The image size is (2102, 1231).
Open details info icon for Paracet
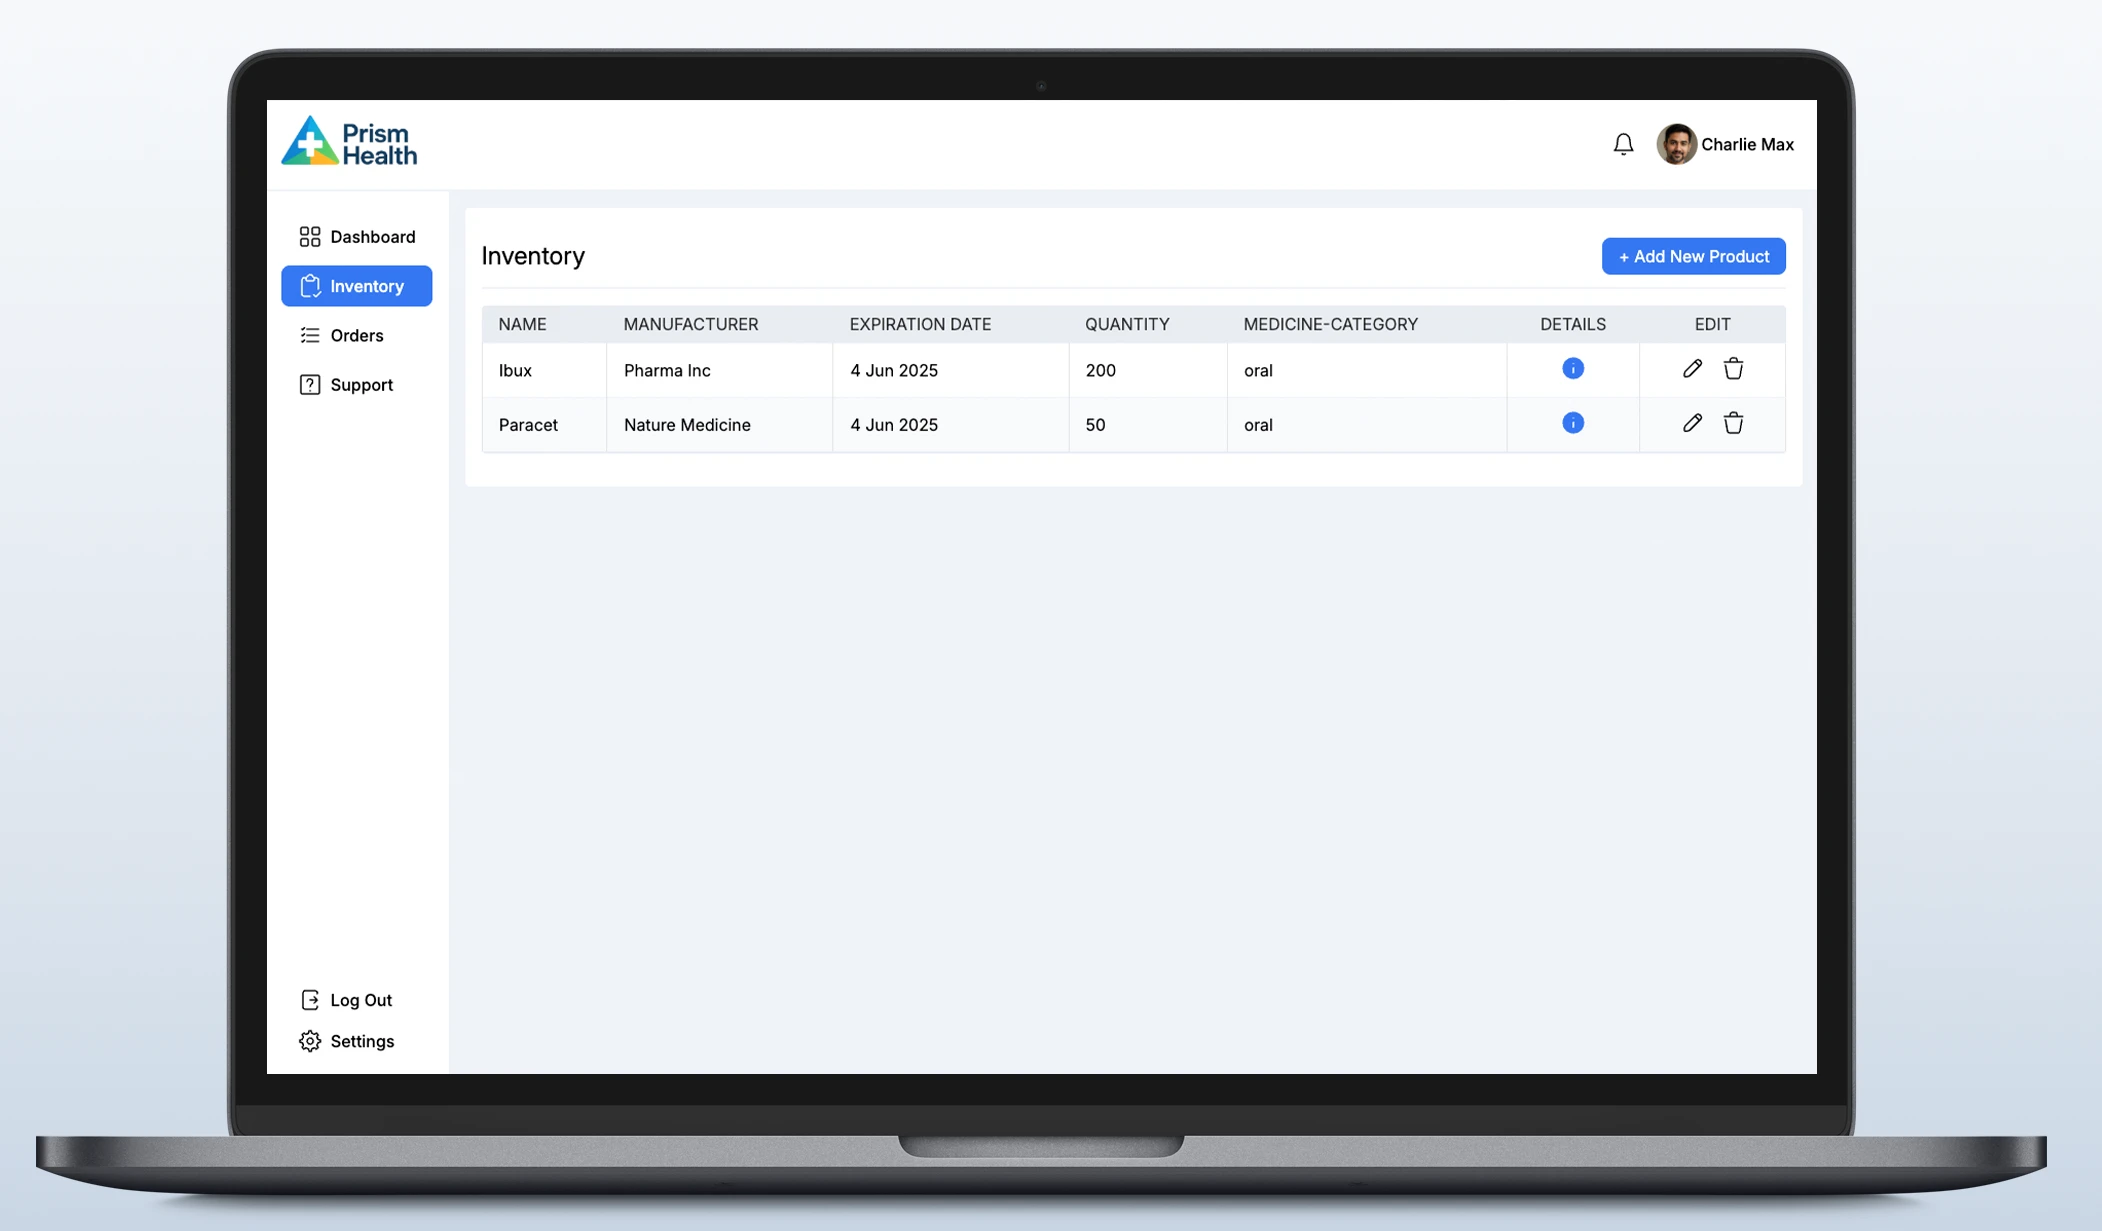1572,423
